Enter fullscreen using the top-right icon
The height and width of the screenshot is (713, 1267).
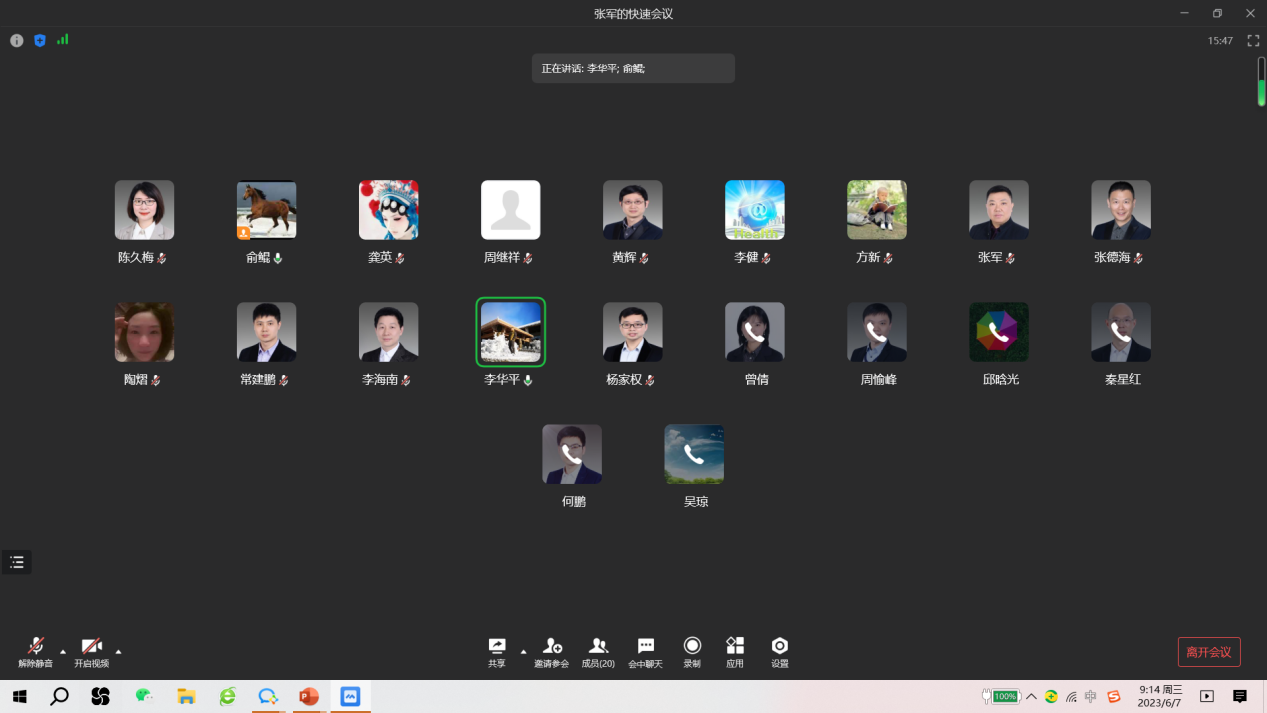tap(1253, 41)
